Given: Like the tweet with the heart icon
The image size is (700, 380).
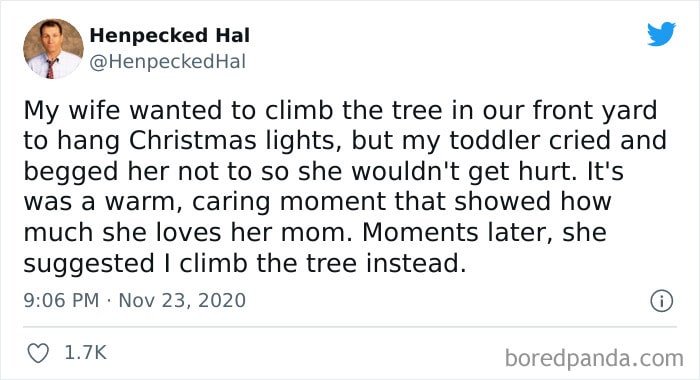Looking at the screenshot, I should tap(38, 353).
